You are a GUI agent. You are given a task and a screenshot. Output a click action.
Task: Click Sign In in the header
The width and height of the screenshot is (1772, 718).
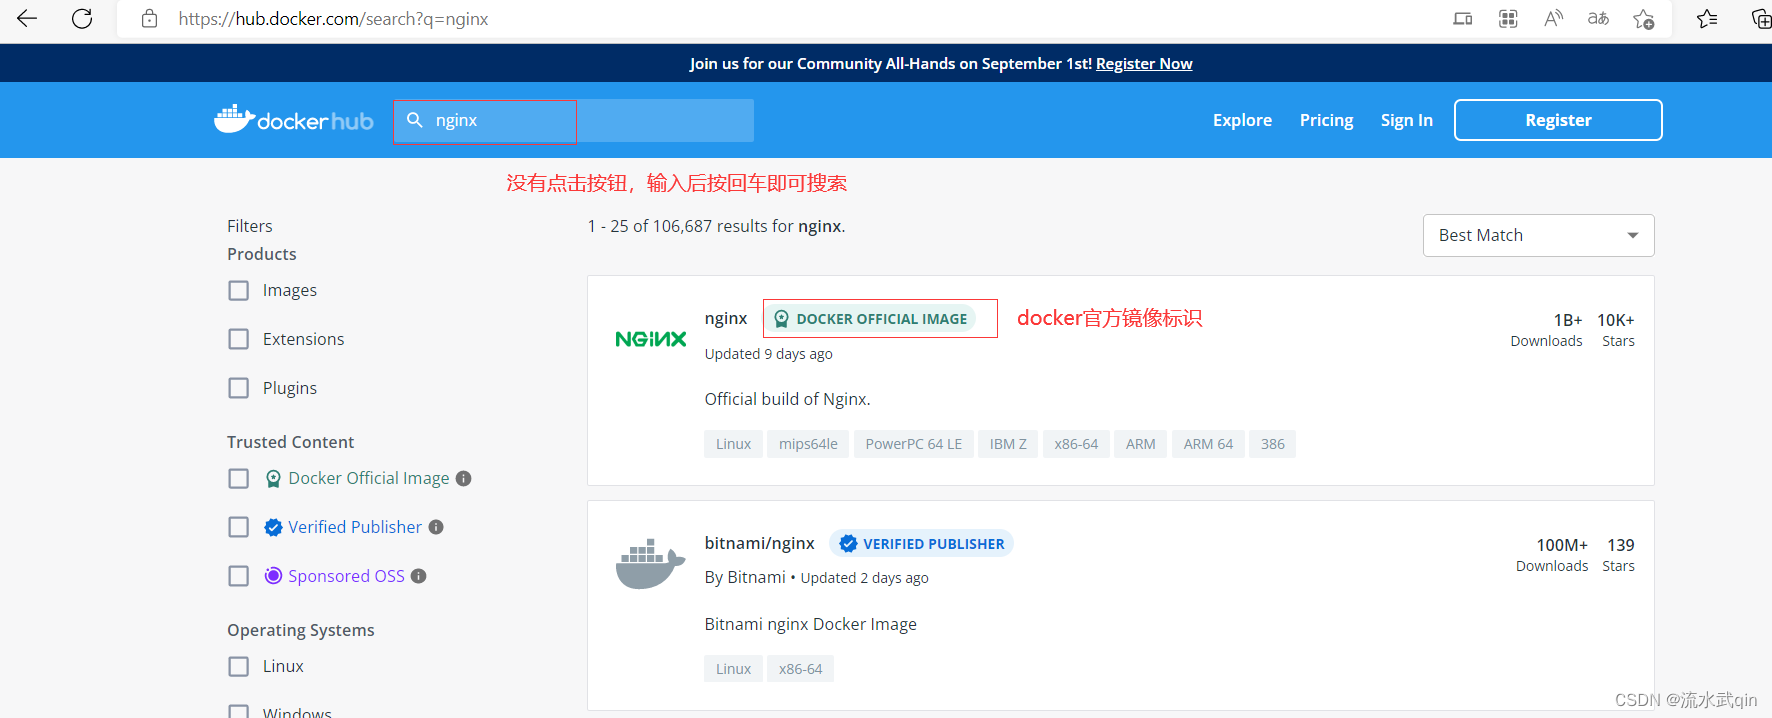click(x=1406, y=120)
